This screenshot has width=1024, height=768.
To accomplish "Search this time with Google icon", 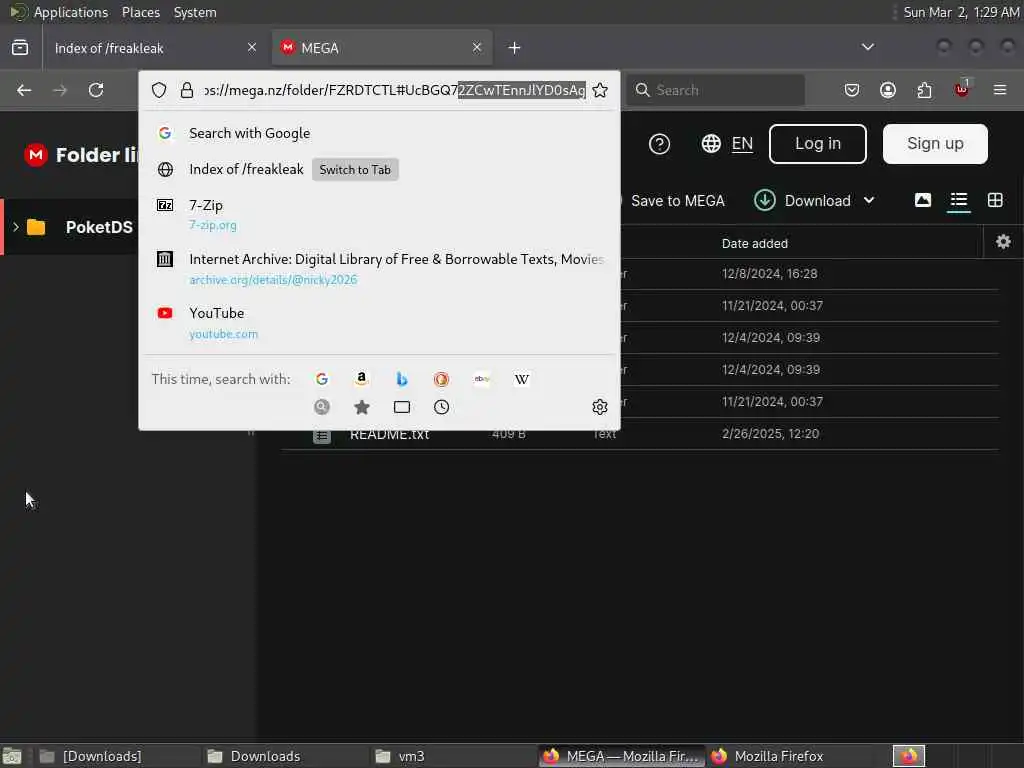I will click(x=322, y=379).
